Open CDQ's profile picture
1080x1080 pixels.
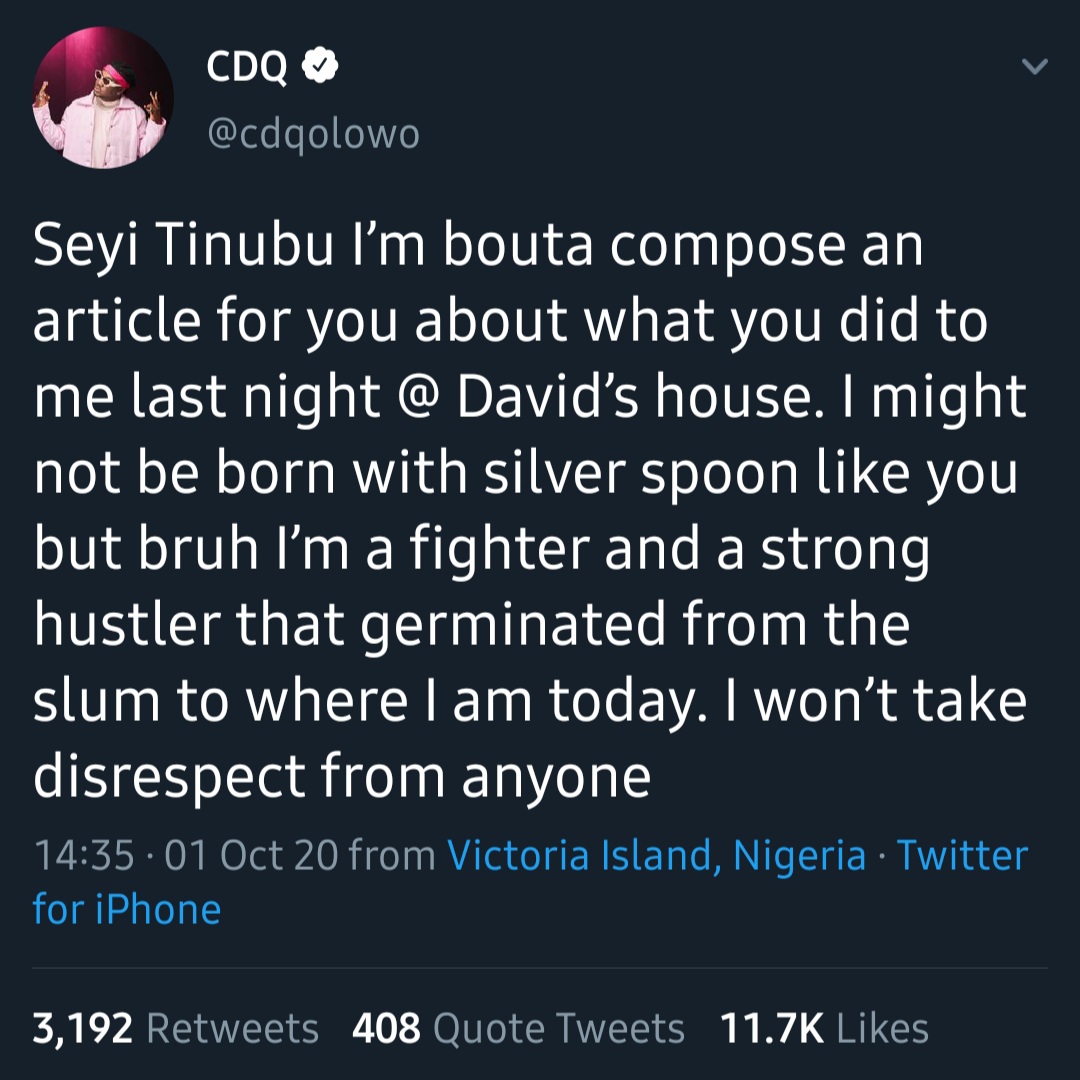tap(103, 98)
